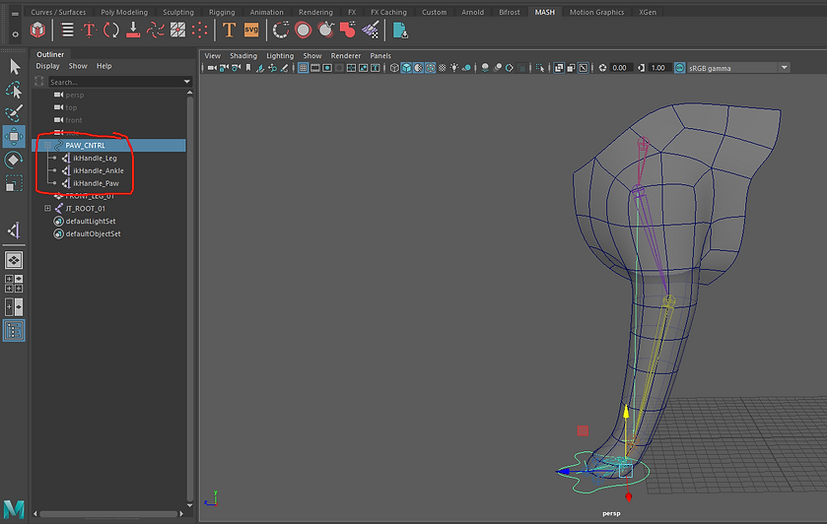Open shelf settings gear icon
827x524 pixels.
click(x=15, y=34)
